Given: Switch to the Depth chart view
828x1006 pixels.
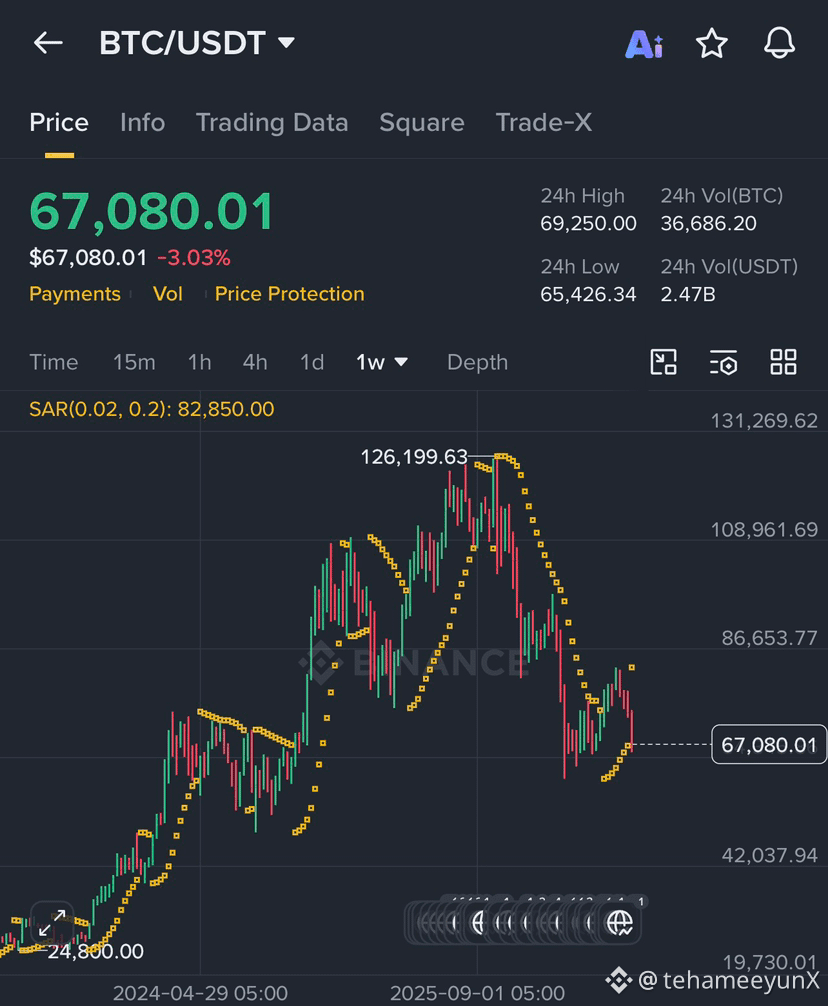Looking at the screenshot, I should pos(477,362).
